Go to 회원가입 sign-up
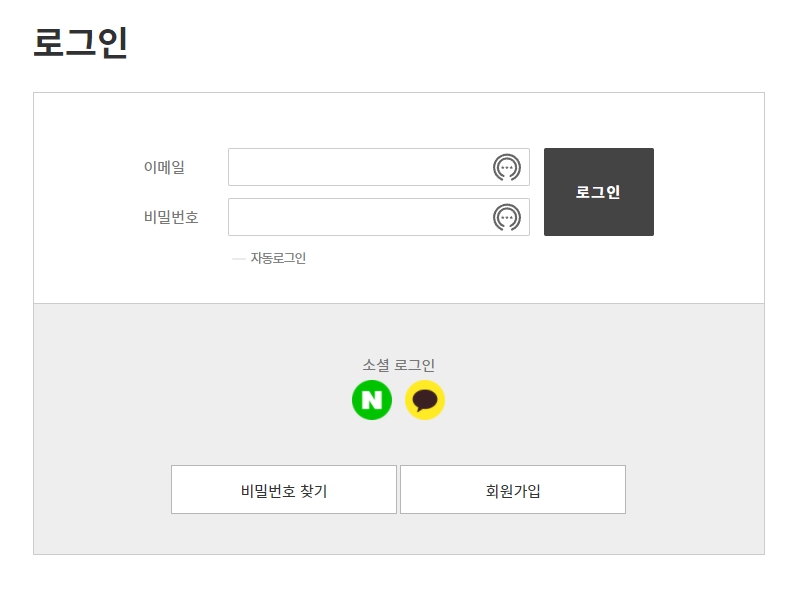Image resolution: width=797 pixels, height=593 pixels. tap(513, 490)
